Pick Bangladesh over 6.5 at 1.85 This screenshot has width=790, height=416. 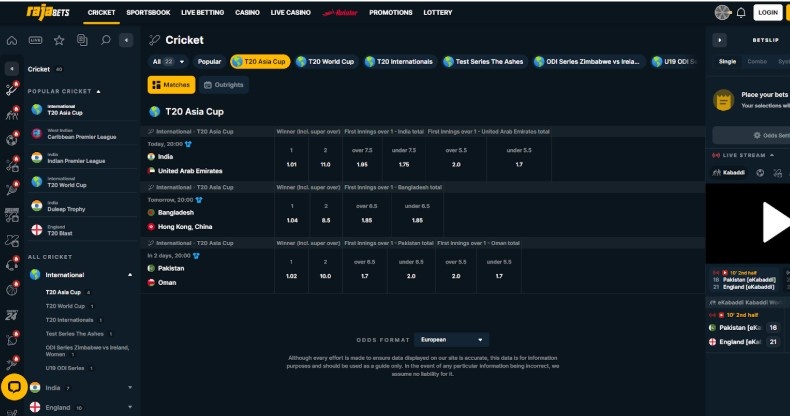click(367, 214)
